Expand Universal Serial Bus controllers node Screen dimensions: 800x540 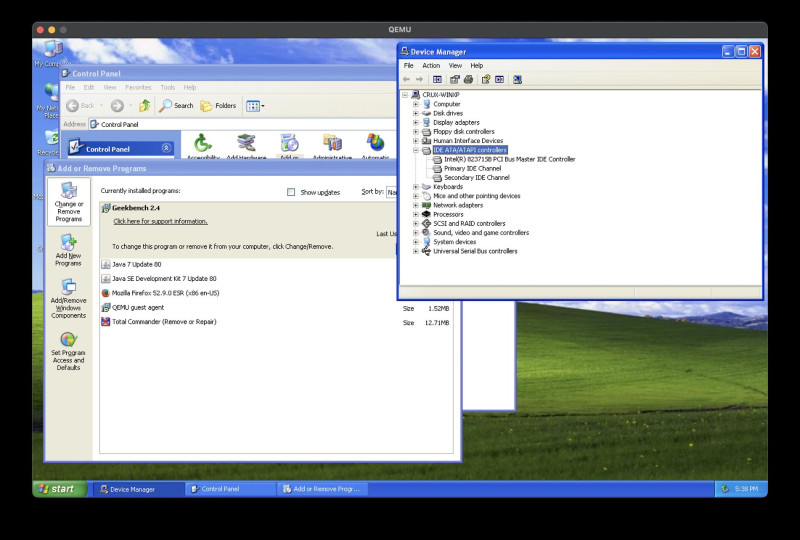[x=415, y=251]
